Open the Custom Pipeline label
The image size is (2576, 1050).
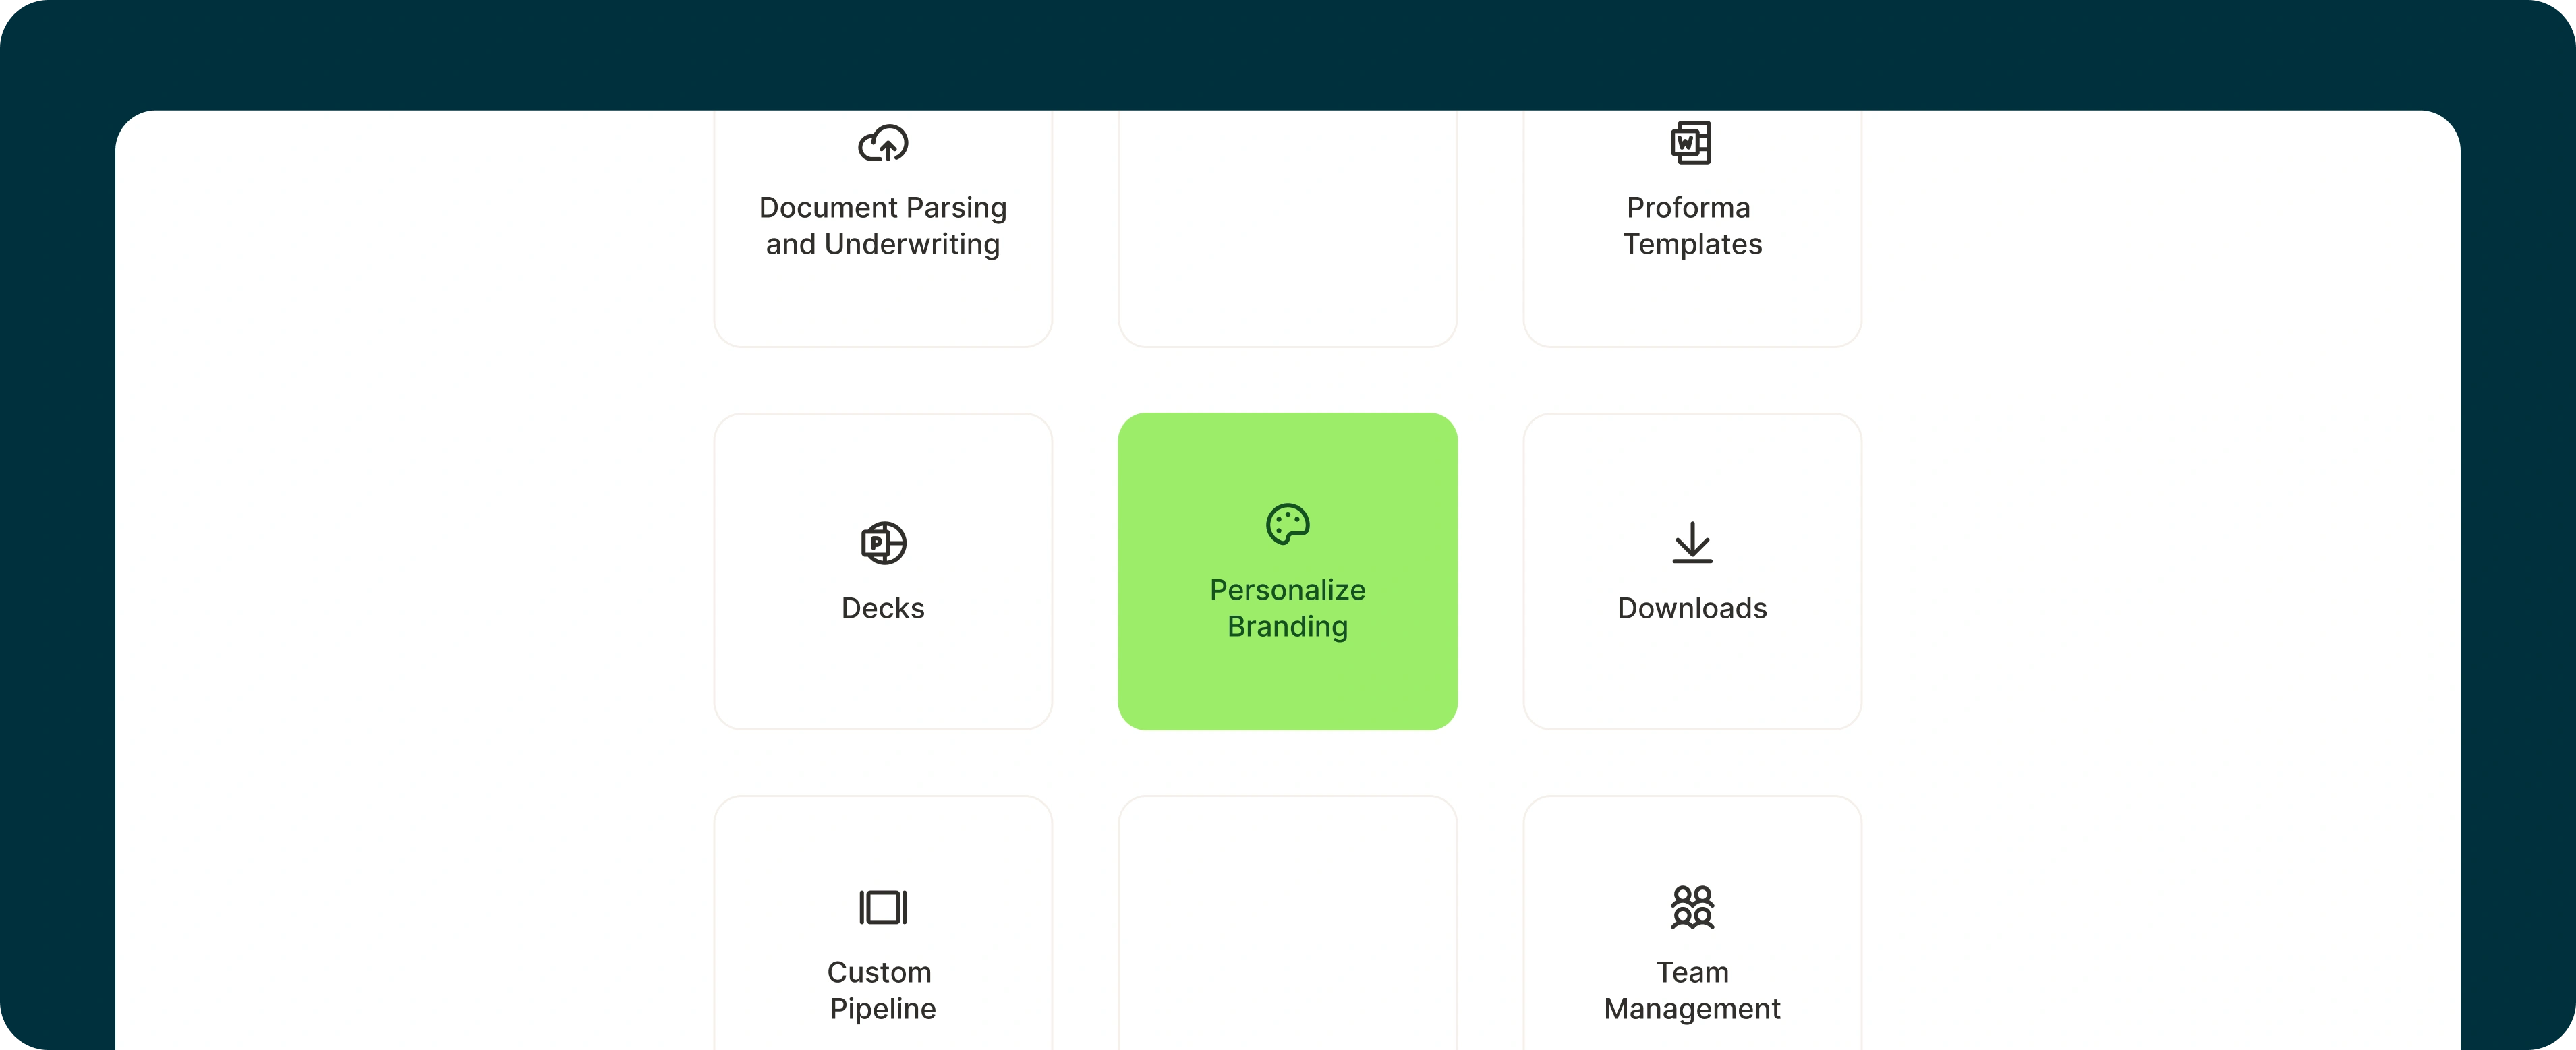883,990
